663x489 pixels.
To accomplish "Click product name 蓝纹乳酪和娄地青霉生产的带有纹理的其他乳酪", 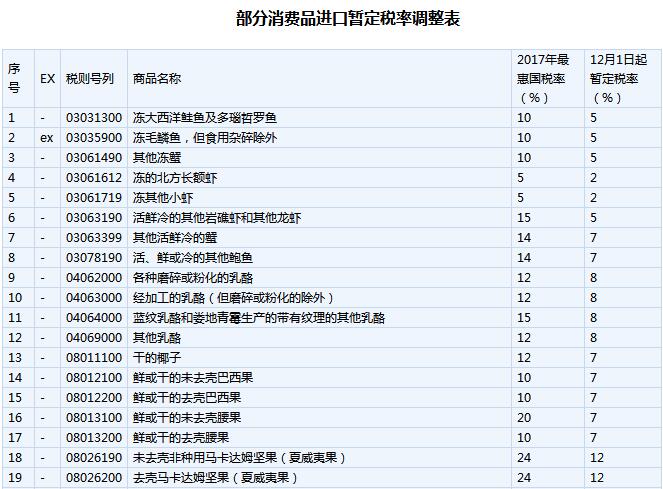I will pos(259,318).
